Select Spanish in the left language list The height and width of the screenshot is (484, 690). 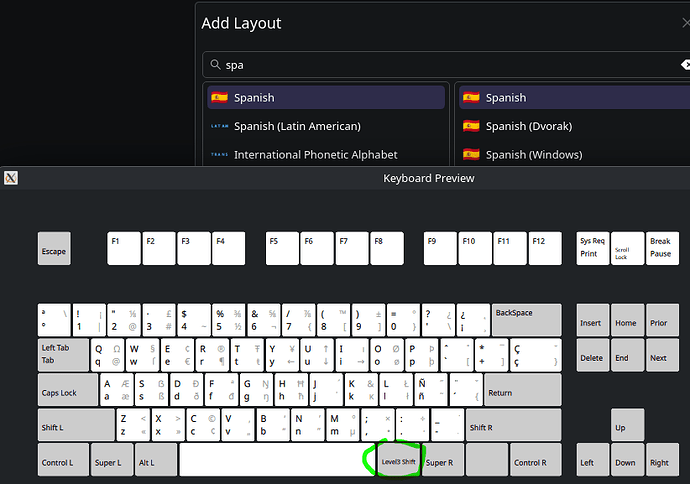[x=325, y=97]
